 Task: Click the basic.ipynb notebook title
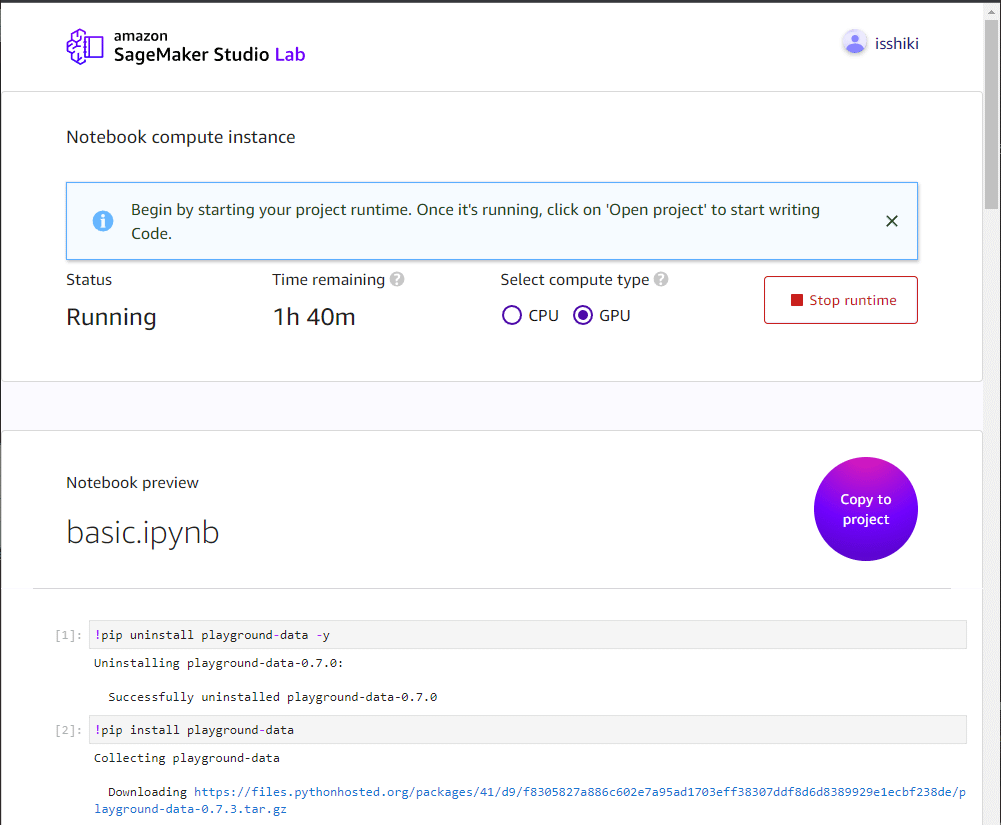coord(142,532)
